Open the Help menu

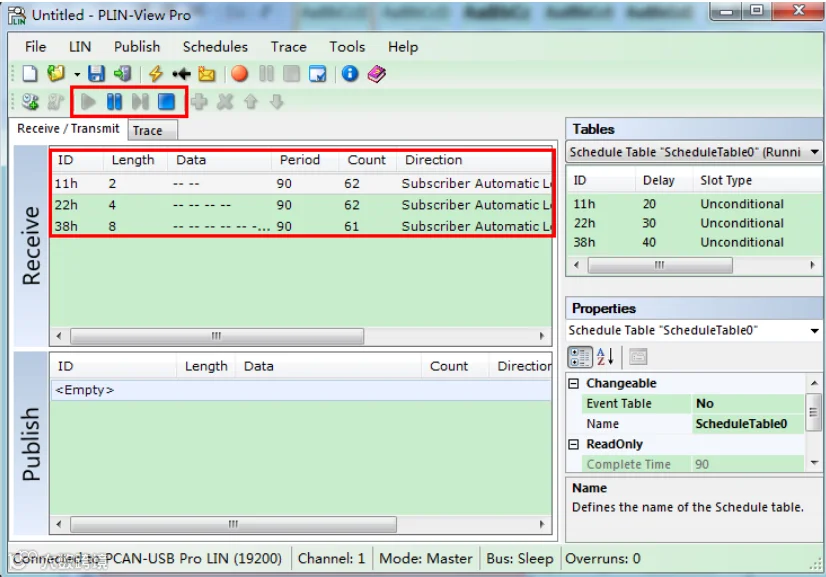[x=403, y=47]
